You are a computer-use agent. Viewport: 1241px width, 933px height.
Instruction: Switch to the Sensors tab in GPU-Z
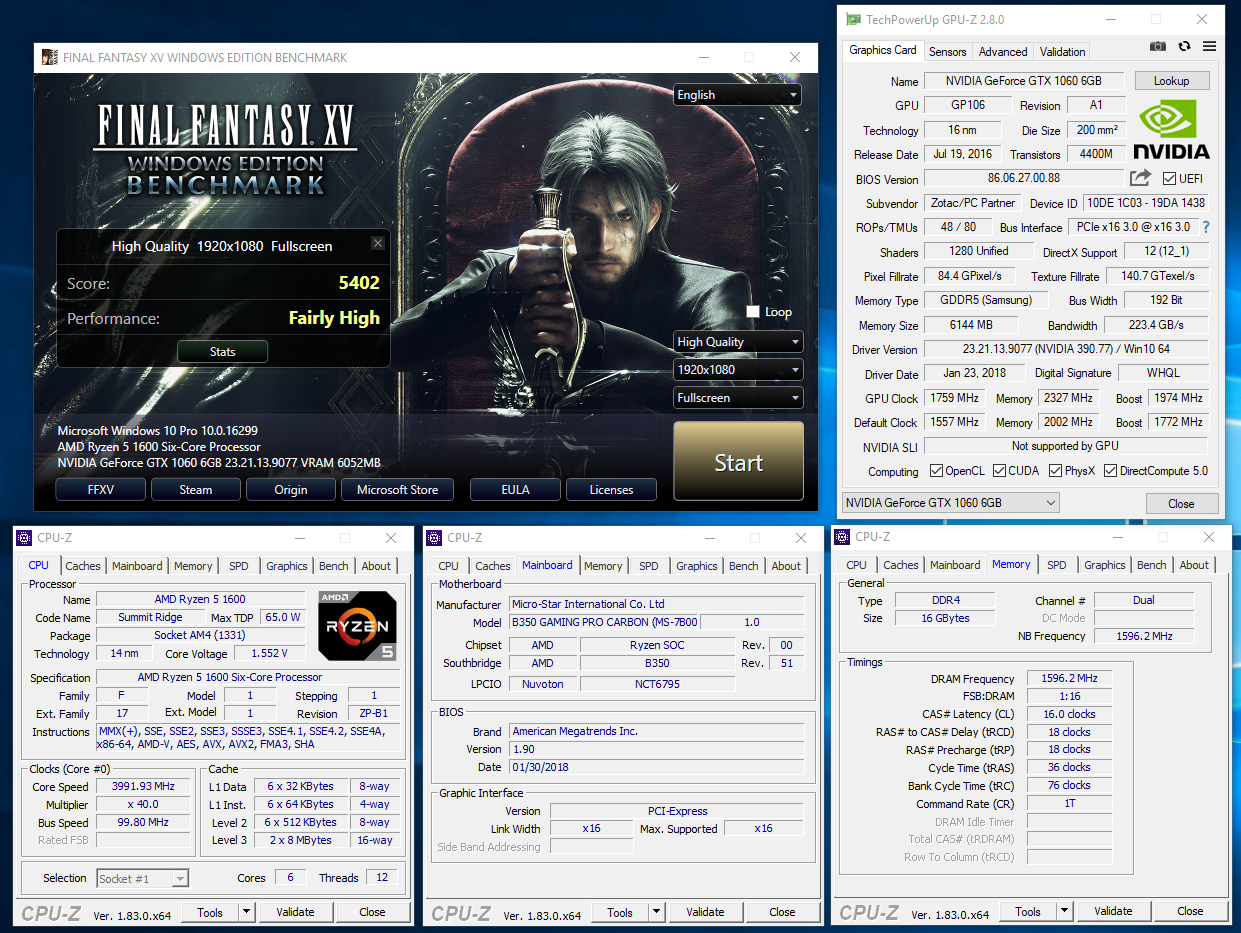(x=947, y=52)
